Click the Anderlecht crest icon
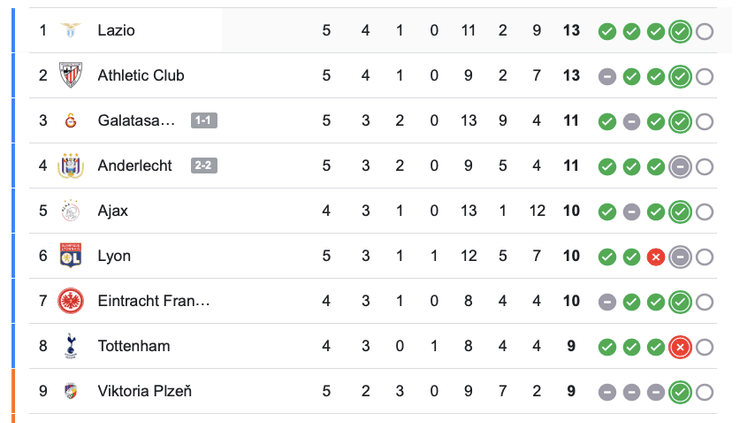Image resolution: width=740 pixels, height=423 pixels. pyautogui.click(x=71, y=166)
